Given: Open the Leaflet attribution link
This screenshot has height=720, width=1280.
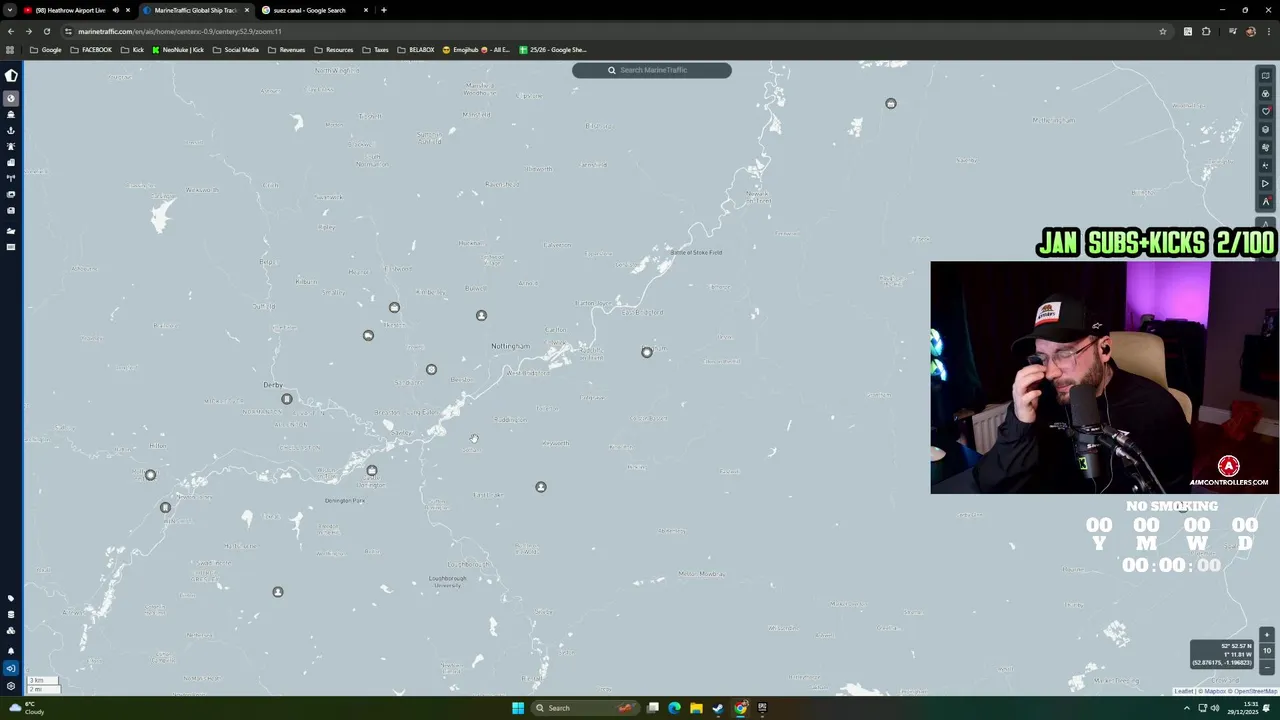Looking at the screenshot, I should (x=1184, y=691).
